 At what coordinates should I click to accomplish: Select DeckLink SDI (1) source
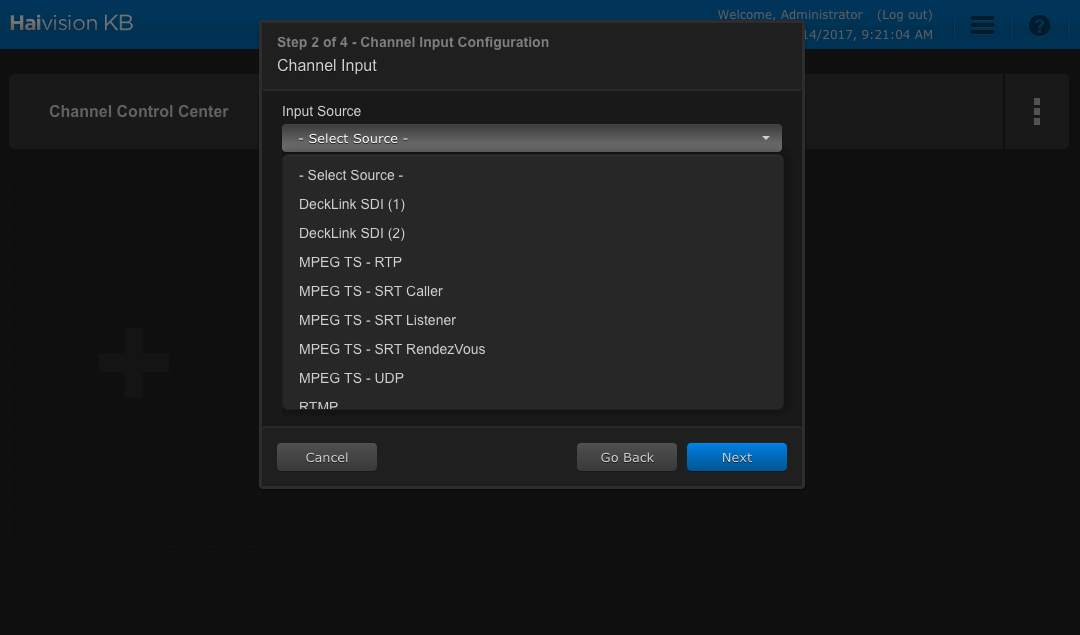pos(532,204)
